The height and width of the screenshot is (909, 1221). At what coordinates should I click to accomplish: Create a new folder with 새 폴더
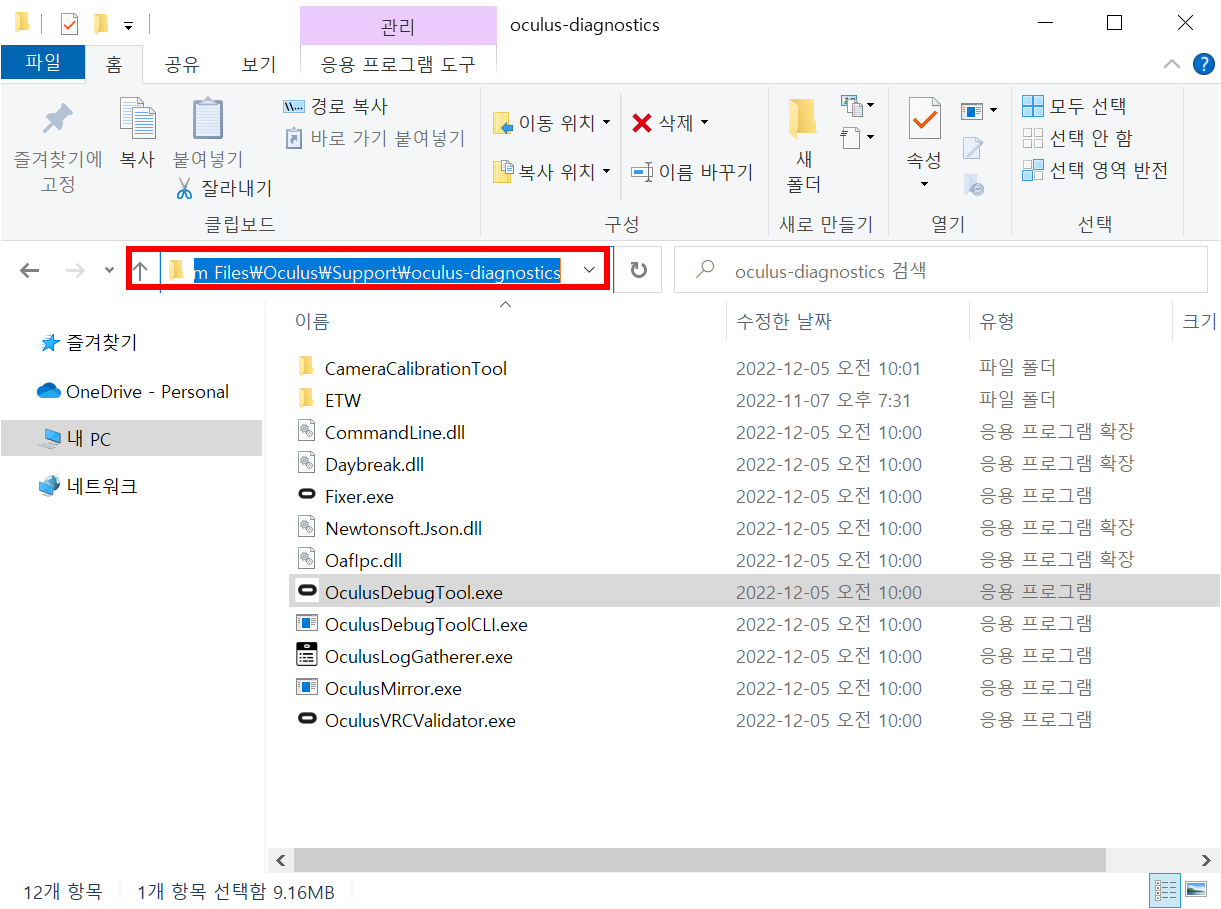tap(804, 146)
